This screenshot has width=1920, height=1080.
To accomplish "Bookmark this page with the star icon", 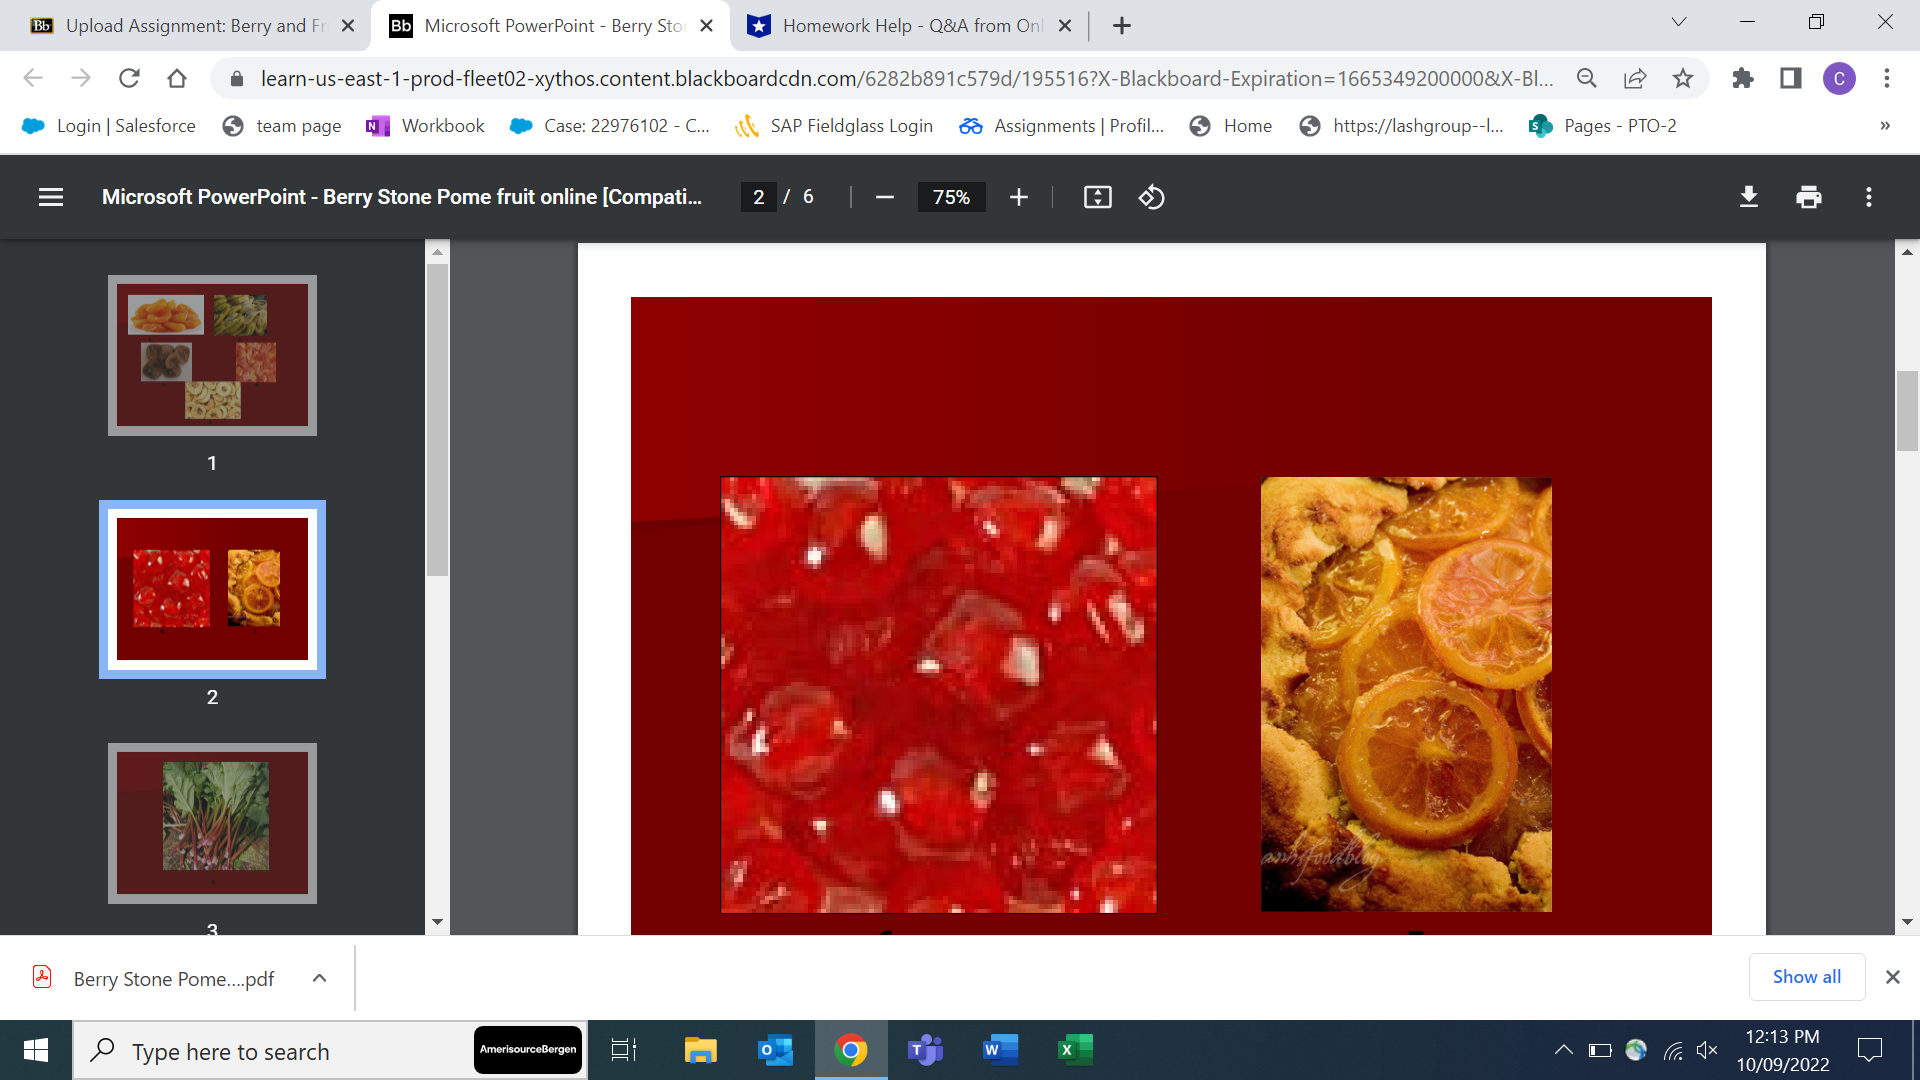I will (x=1683, y=78).
